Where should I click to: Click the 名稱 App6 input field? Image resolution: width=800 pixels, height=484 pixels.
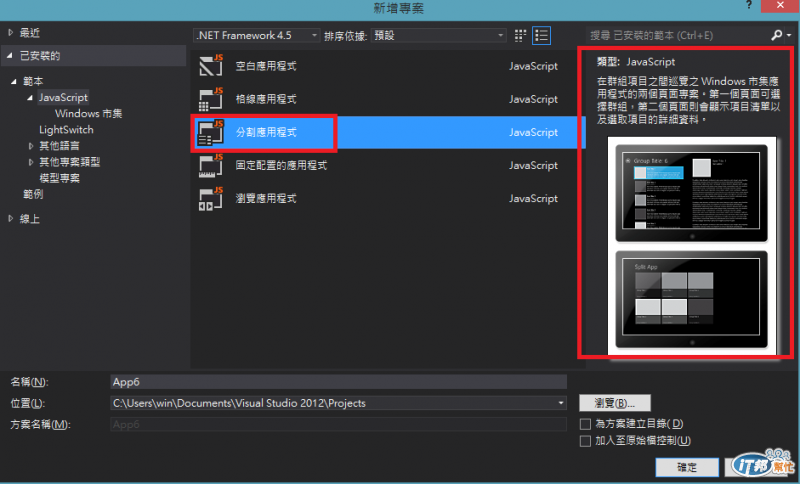[338, 382]
